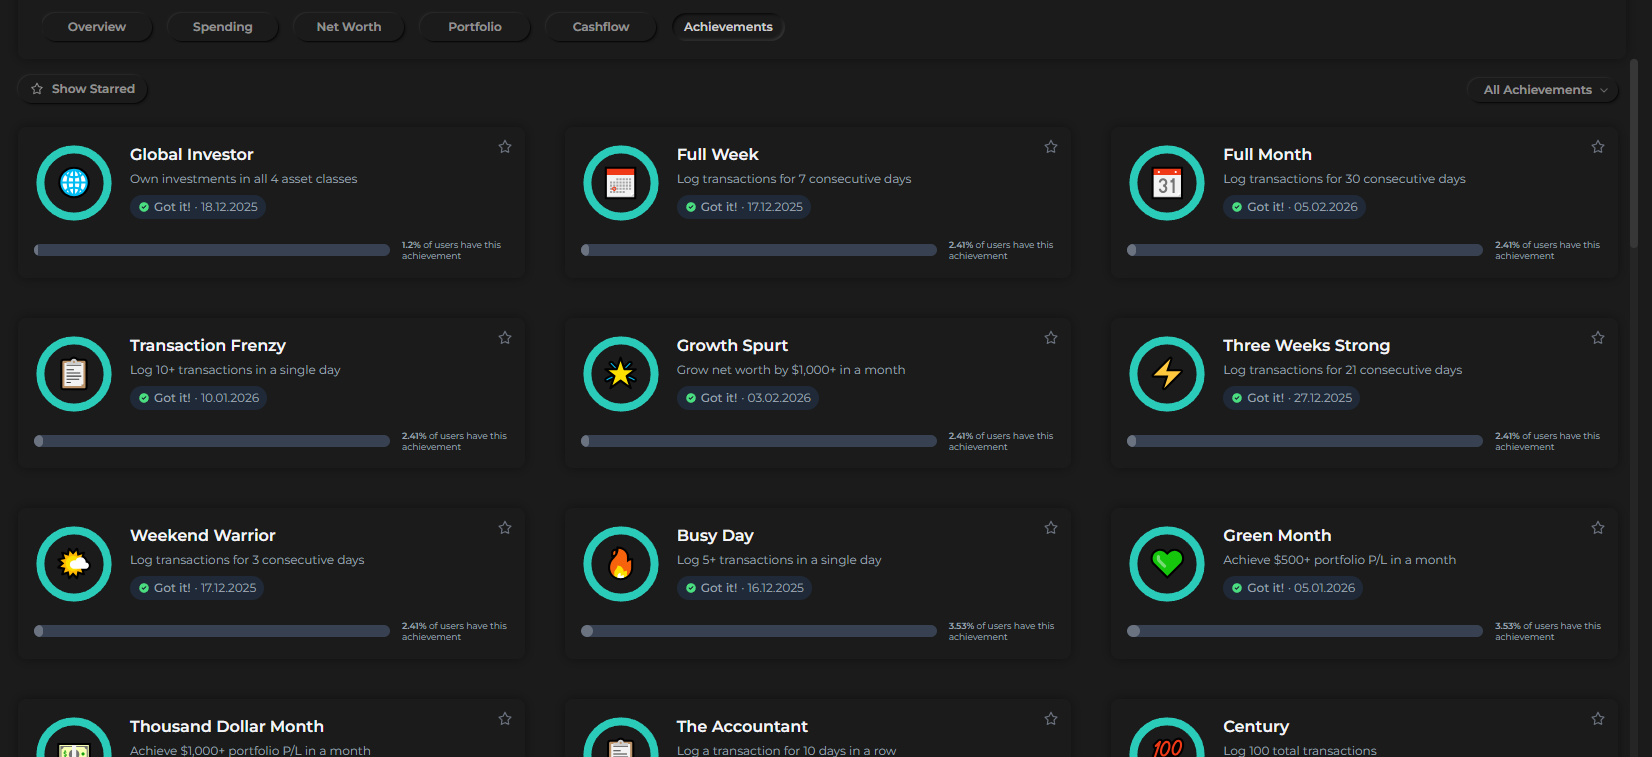
Task: Star the Century achievement
Action: coord(1598,719)
